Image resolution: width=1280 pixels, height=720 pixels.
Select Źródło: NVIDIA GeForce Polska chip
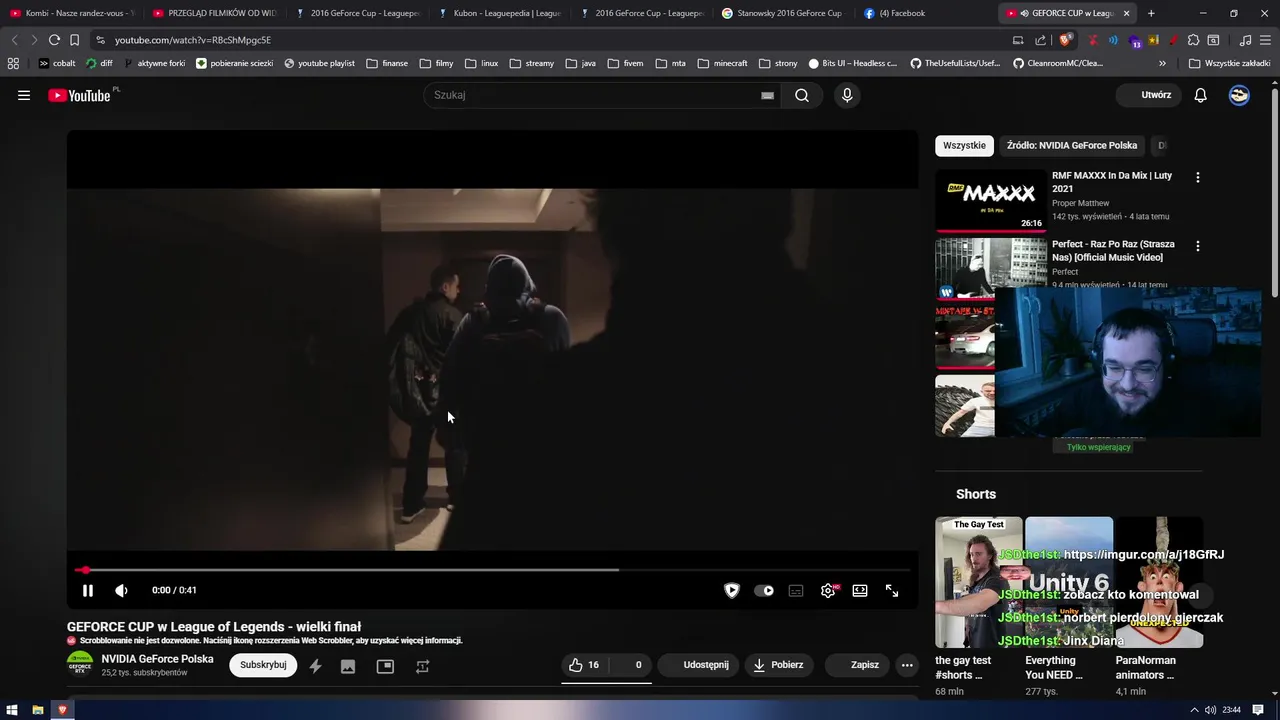click(x=1072, y=146)
